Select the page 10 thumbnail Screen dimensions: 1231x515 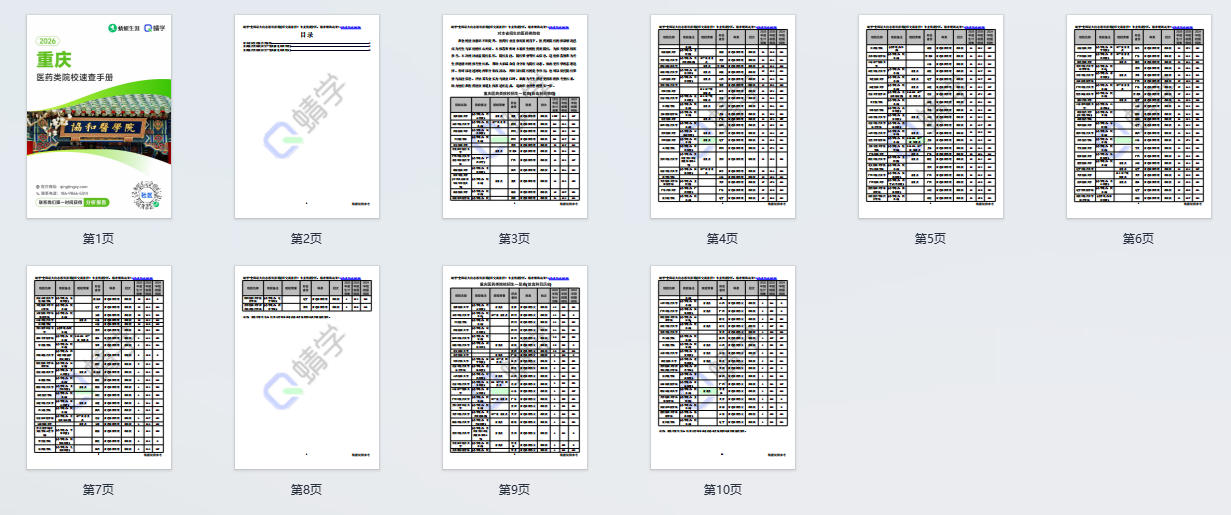tap(723, 367)
